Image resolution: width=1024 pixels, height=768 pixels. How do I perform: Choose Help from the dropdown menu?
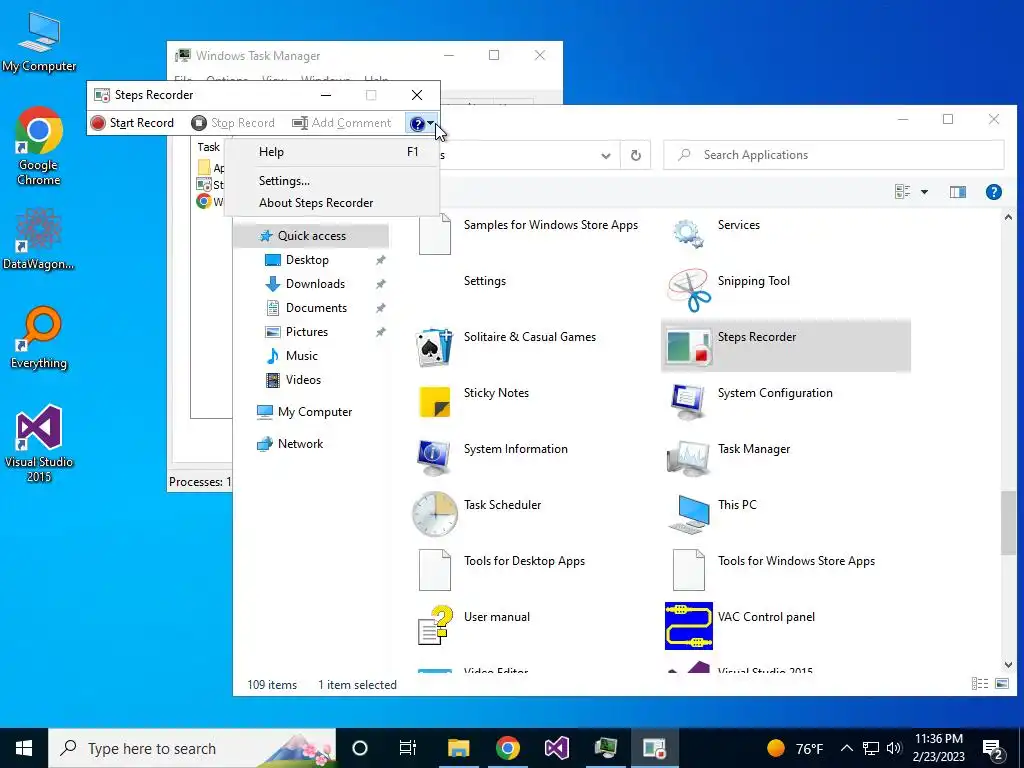[332, 152]
